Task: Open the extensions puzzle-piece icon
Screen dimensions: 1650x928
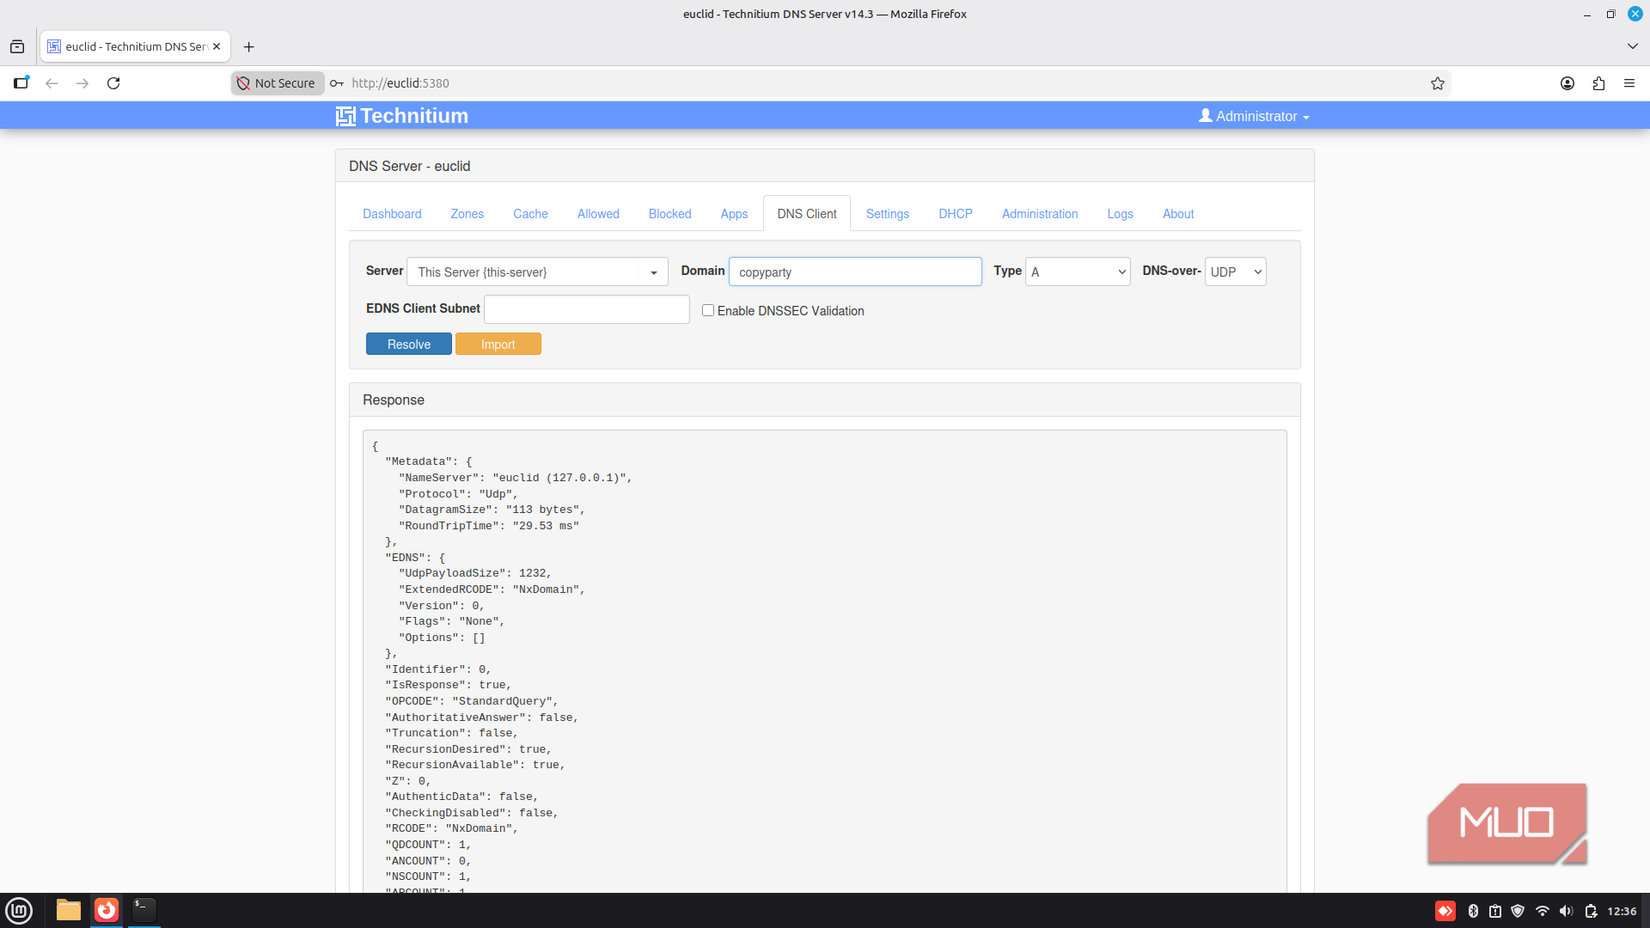Action: (x=1598, y=83)
